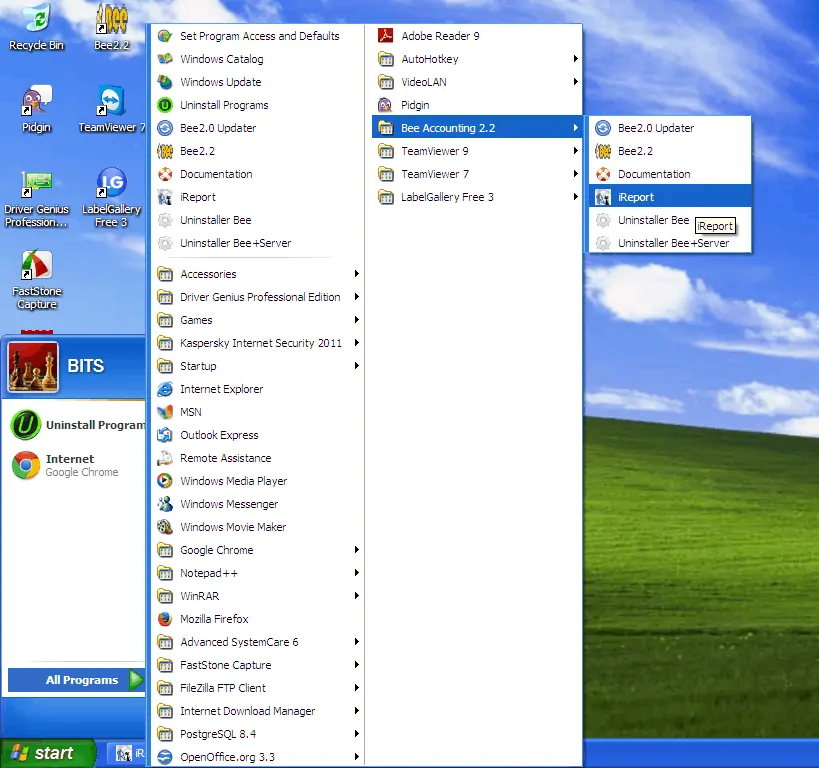The width and height of the screenshot is (819, 768).
Task: Open the OpenOffice.org 3.3 folder
Action: [257, 757]
